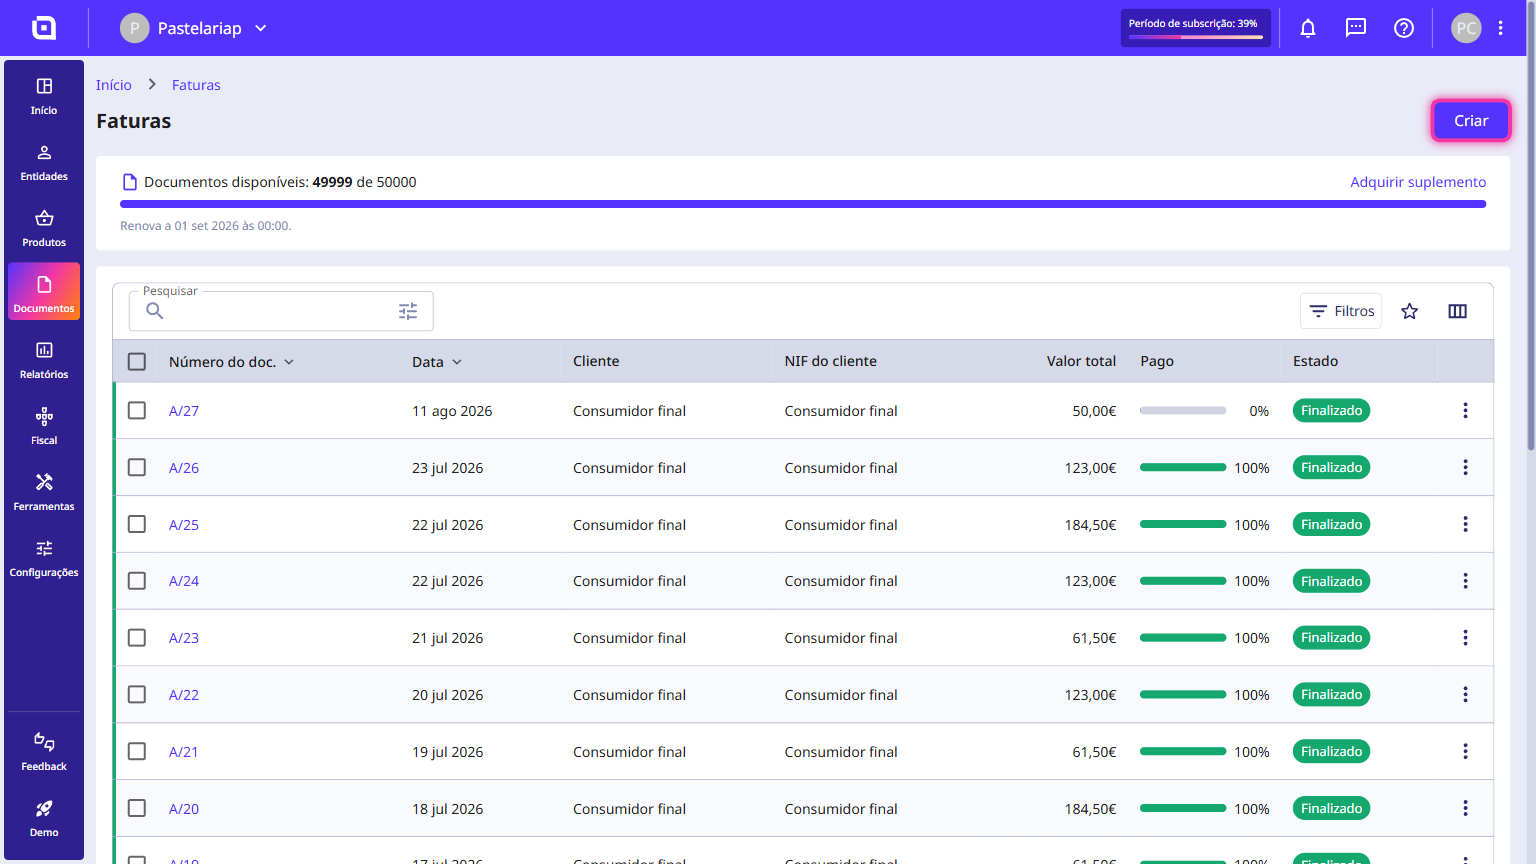Open row actions menu for A/23

1466,637
